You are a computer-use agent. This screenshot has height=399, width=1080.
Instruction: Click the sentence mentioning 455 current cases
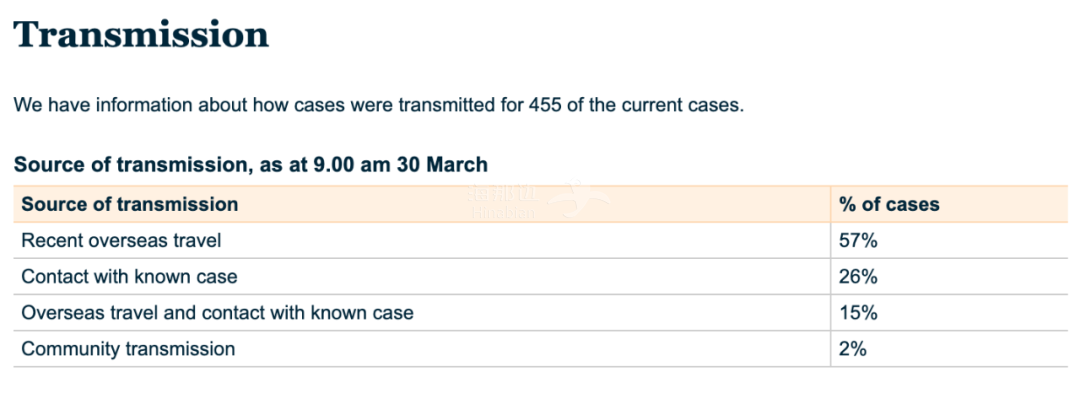point(379,106)
